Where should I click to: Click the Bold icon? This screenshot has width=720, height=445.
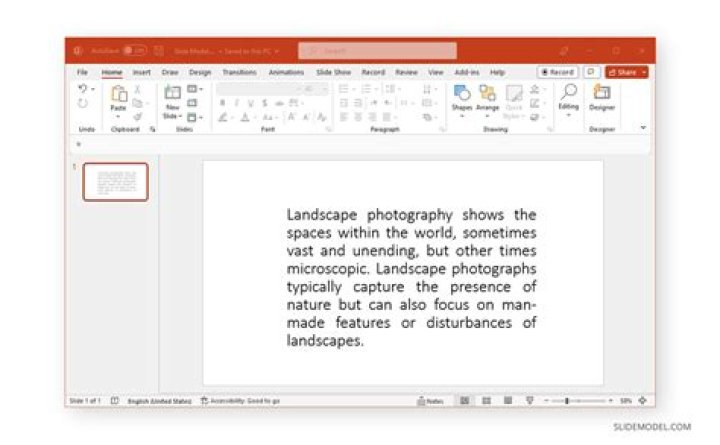[x=222, y=103]
